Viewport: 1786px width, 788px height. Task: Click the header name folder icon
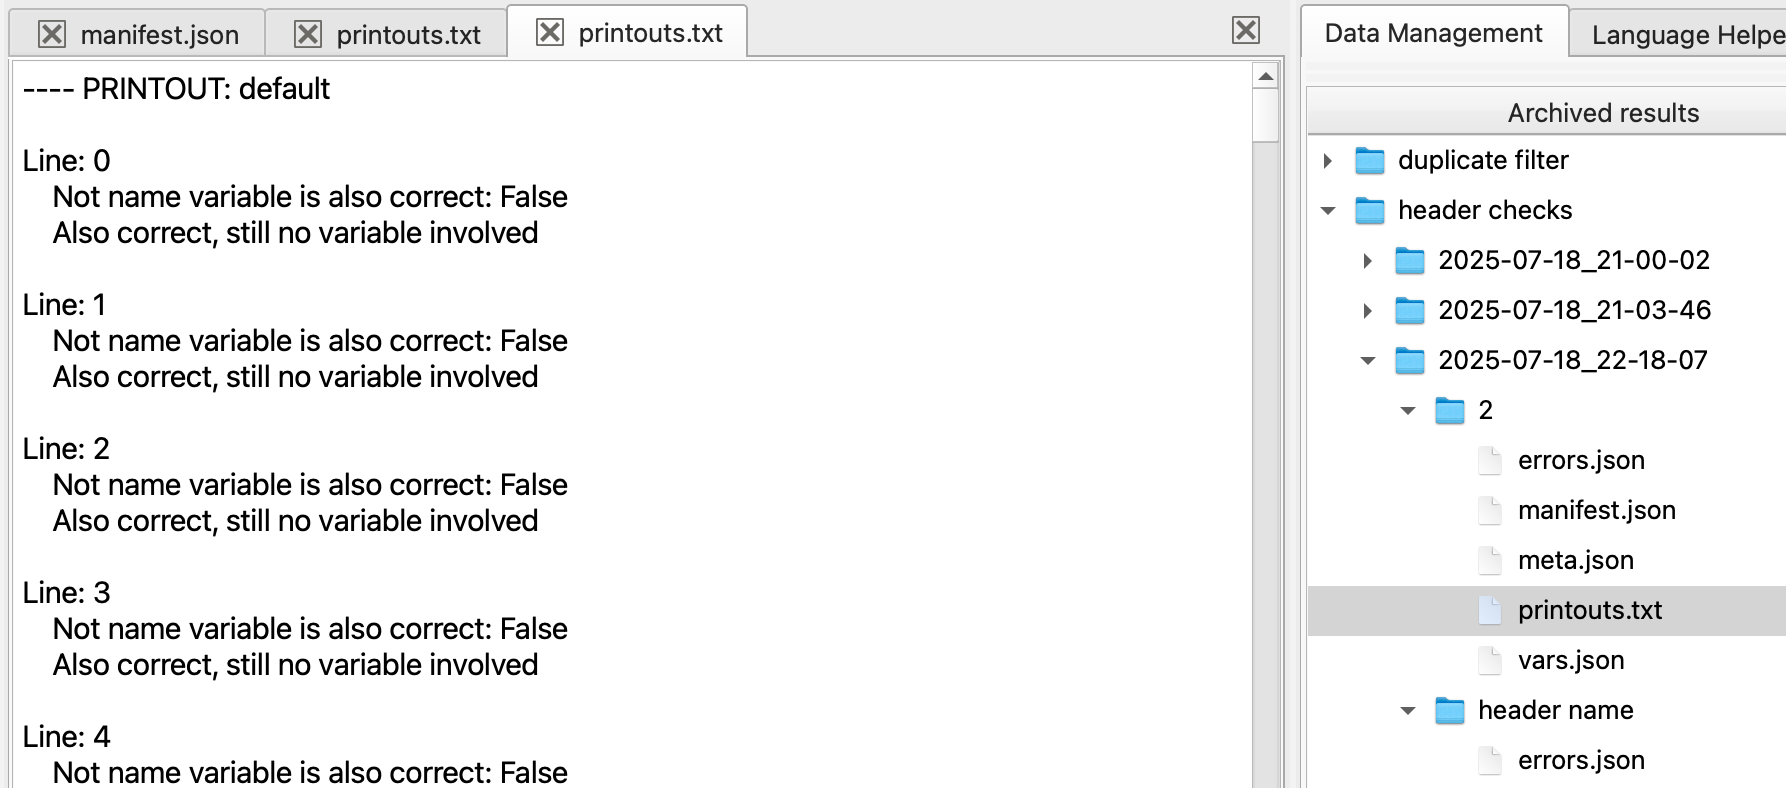(1449, 710)
